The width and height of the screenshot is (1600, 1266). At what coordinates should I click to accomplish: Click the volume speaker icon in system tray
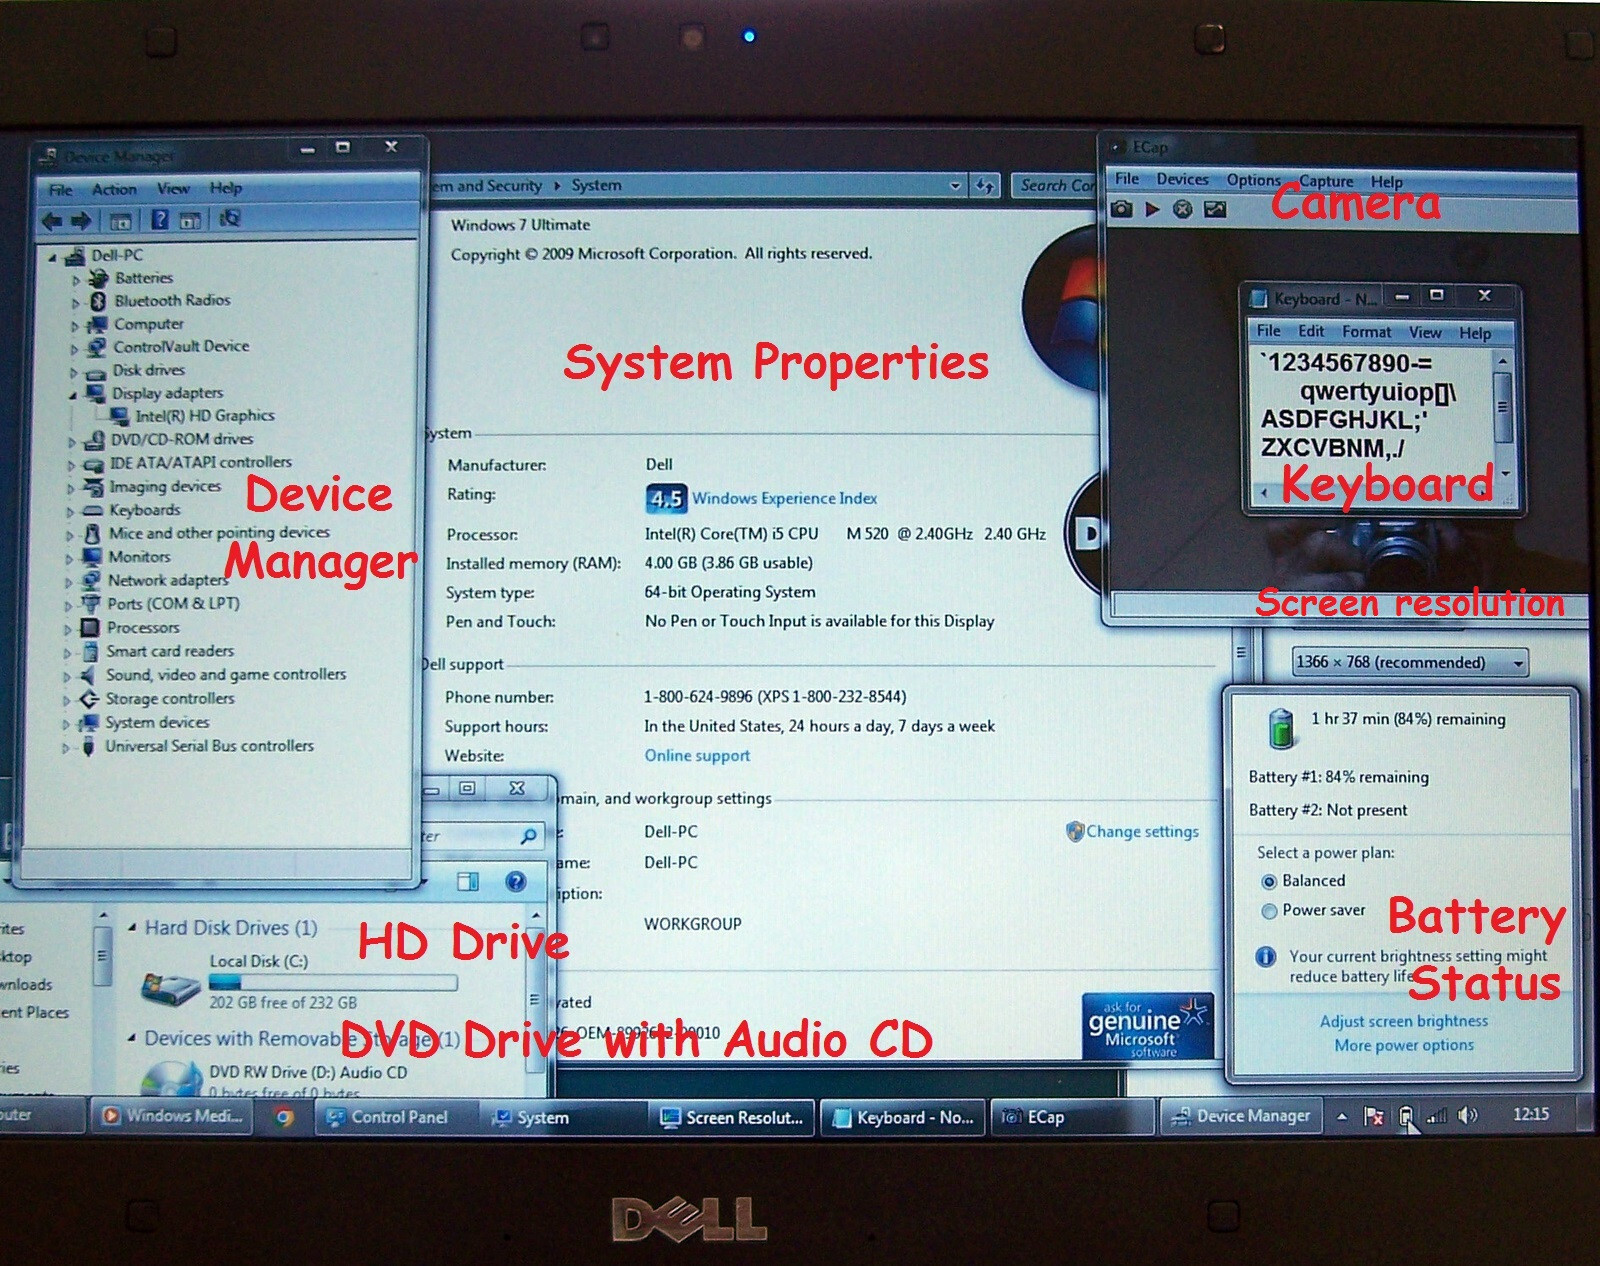point(1467,1115)
